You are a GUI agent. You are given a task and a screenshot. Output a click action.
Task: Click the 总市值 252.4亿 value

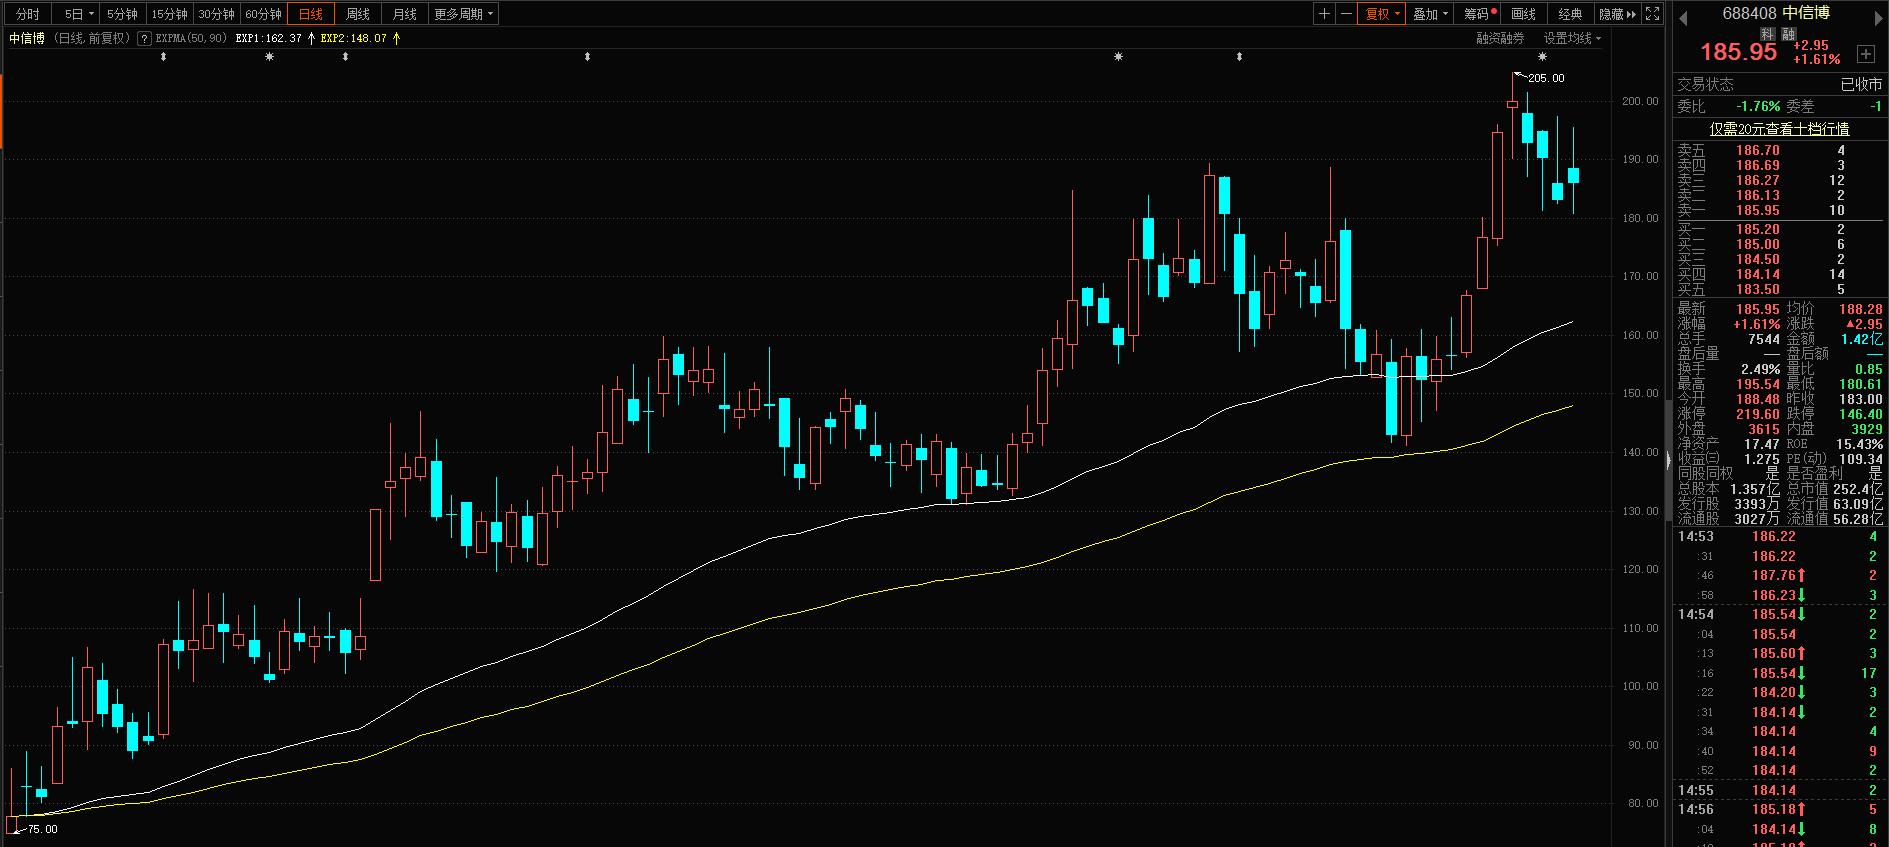coord(1859,489)
